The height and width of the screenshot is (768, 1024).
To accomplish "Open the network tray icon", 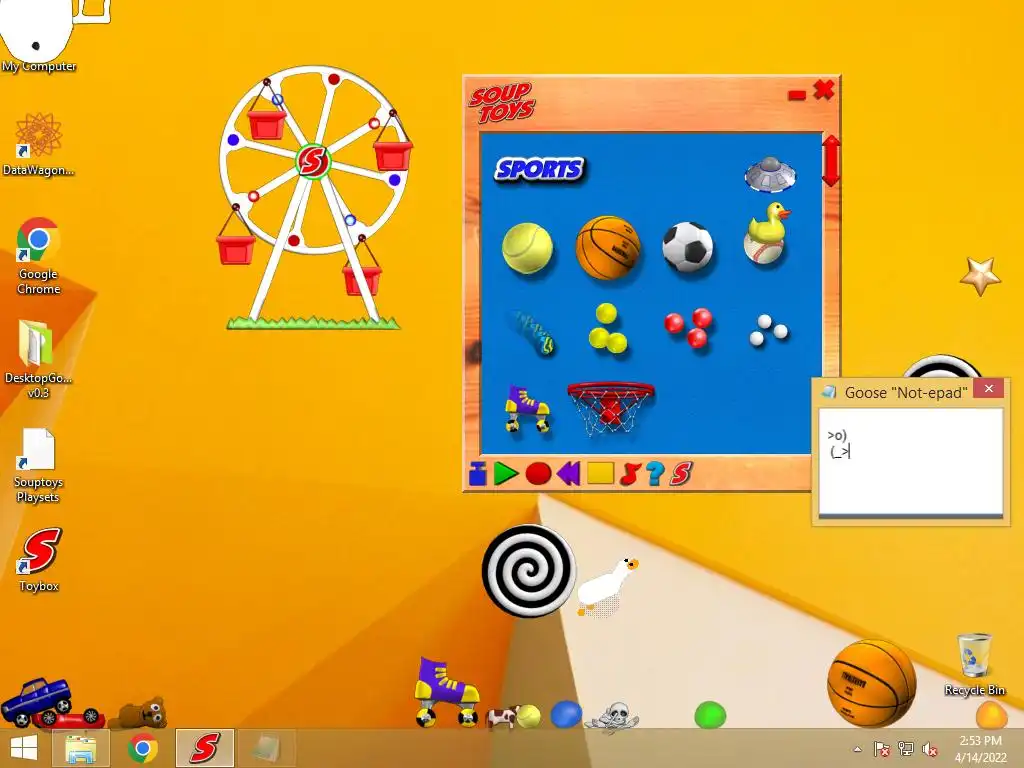I will (906, 749).
